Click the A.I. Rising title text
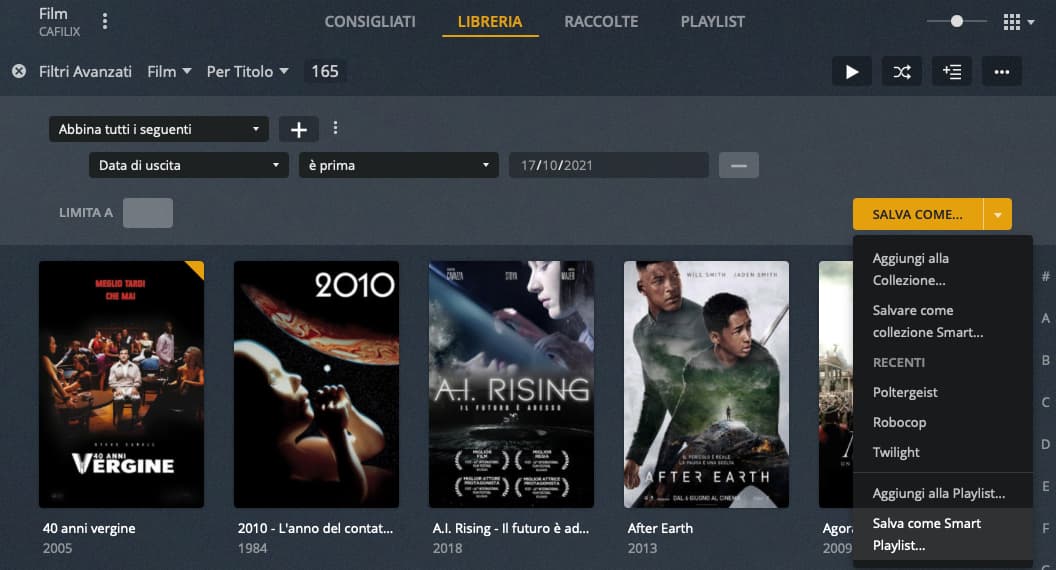The image size is (1056, 570). point(510,528)
